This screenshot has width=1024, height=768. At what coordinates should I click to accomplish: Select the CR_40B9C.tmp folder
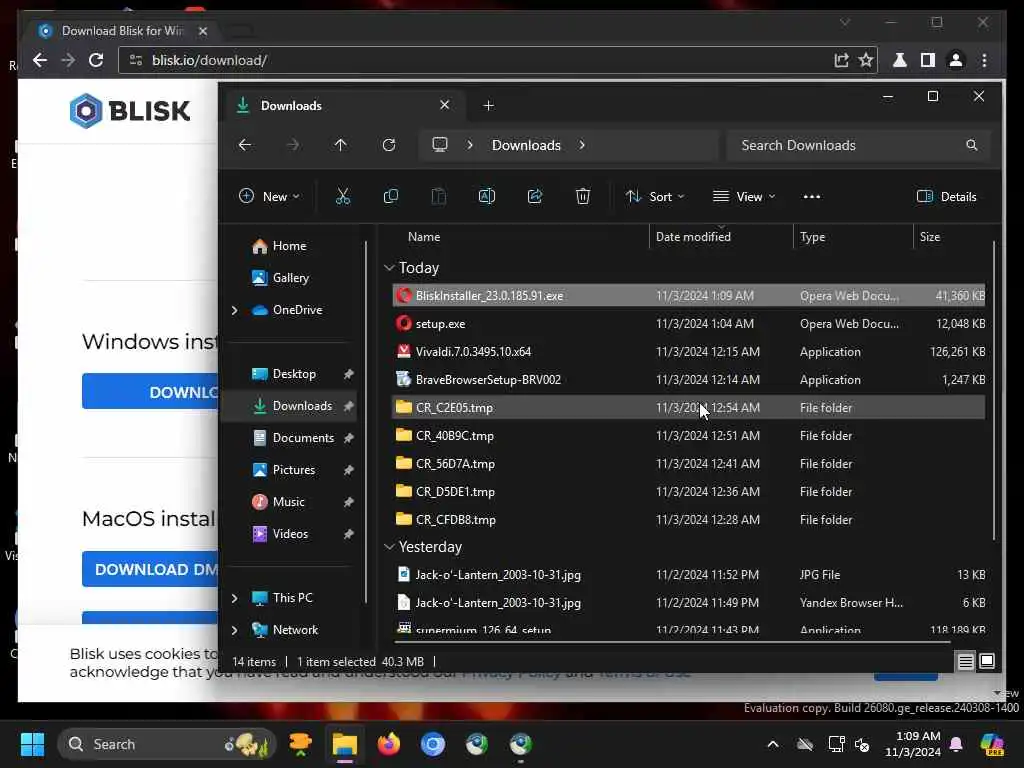pyautogui.click(x=688, y=436)
